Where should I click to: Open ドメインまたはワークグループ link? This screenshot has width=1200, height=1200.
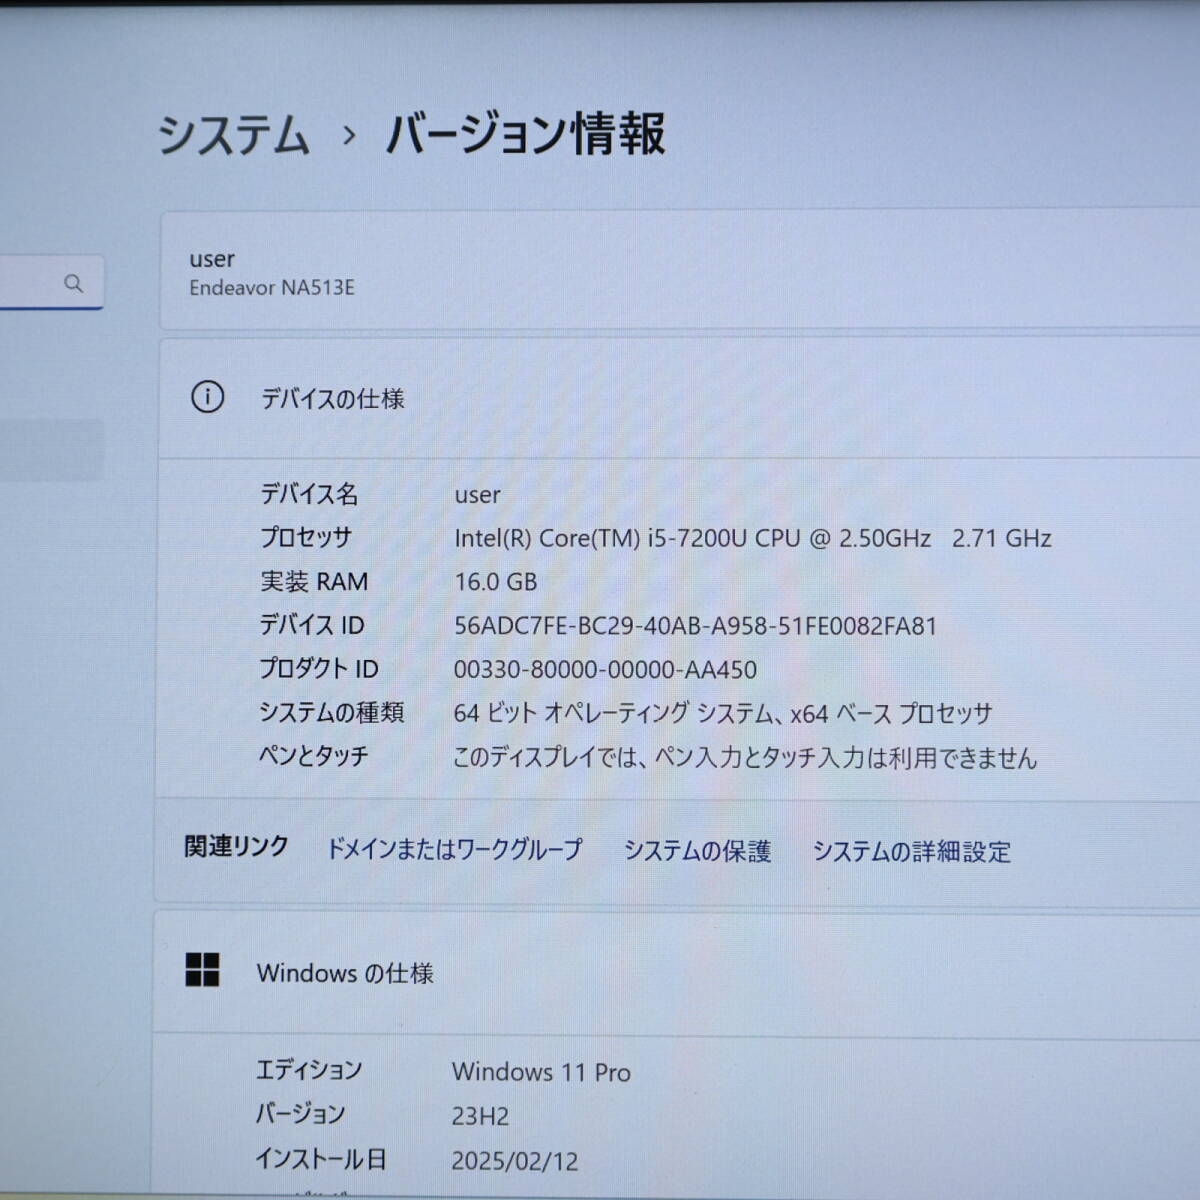click(x=454, y=849)
